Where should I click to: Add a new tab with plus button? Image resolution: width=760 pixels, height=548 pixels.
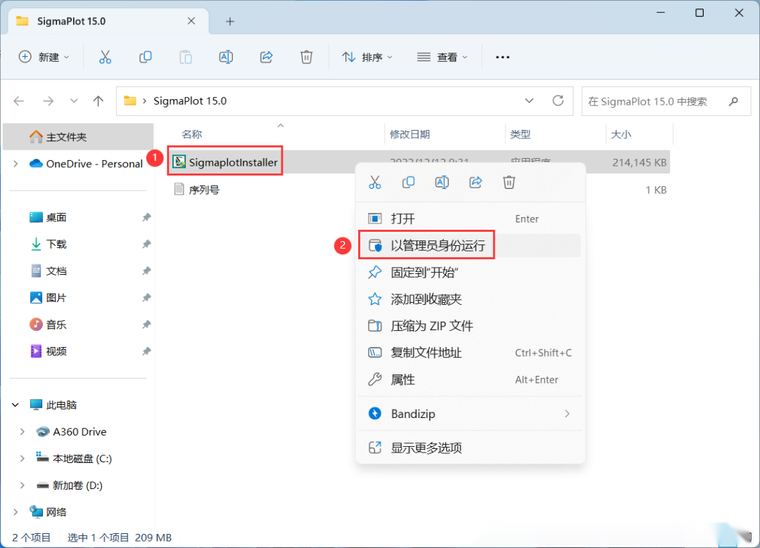[x=230, y=21]
